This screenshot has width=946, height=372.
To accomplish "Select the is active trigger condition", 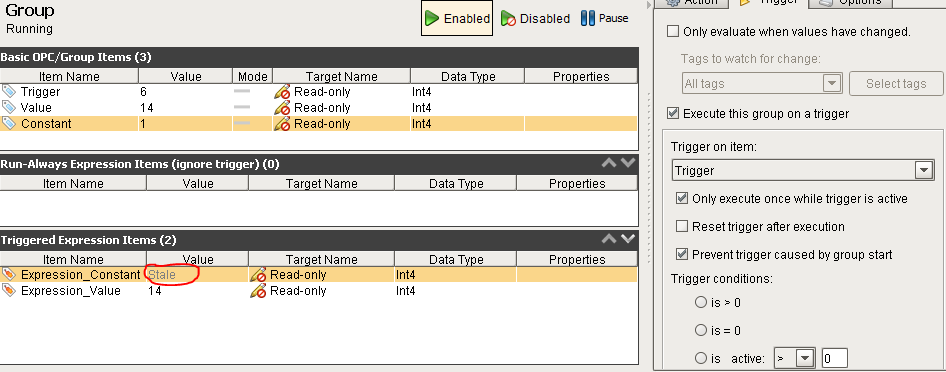I will [701, 358].
